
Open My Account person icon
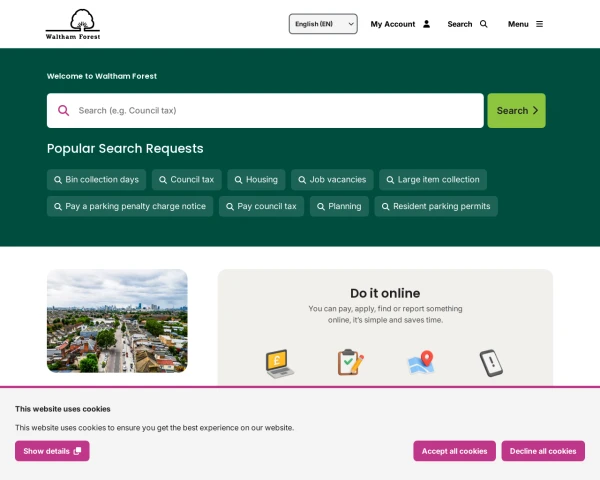coord(426,24)
